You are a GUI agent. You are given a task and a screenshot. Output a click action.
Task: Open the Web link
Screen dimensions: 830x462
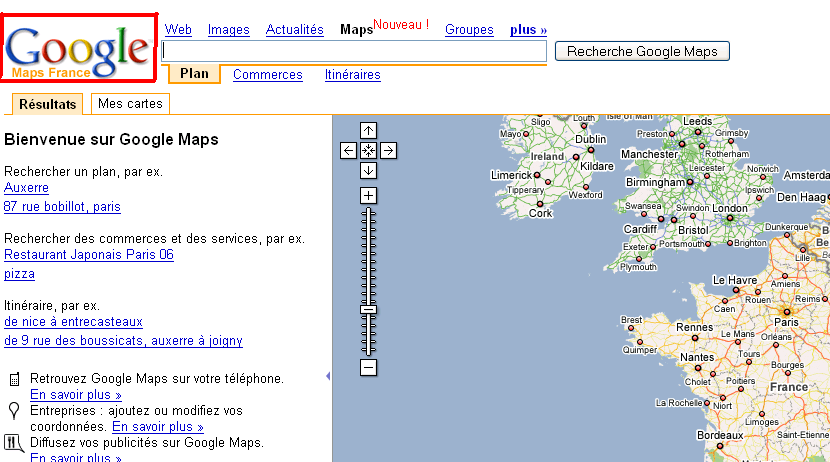pyautogui.click(x=178, y=30)
